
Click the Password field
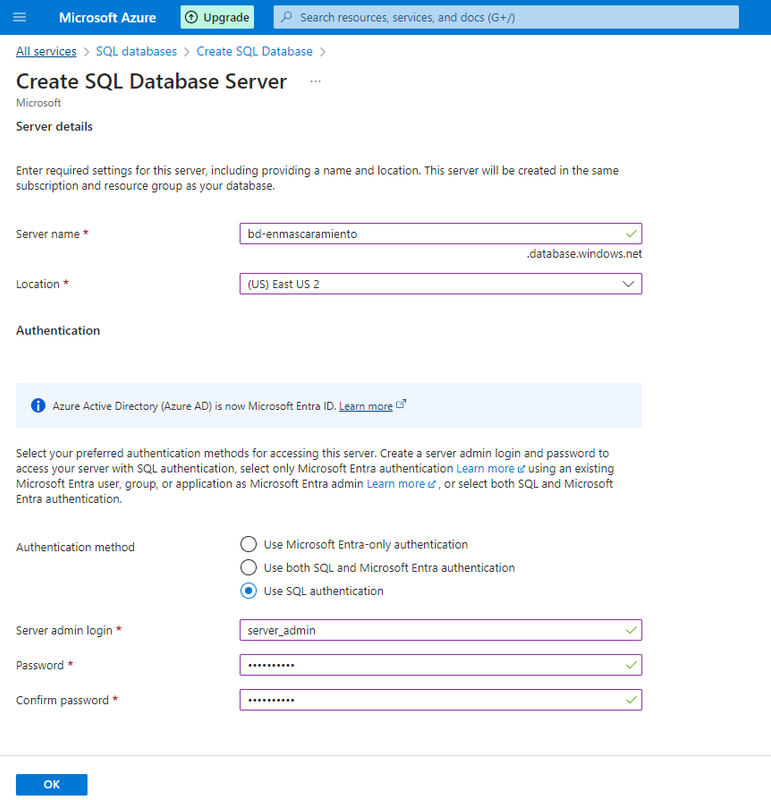point(441,665)
